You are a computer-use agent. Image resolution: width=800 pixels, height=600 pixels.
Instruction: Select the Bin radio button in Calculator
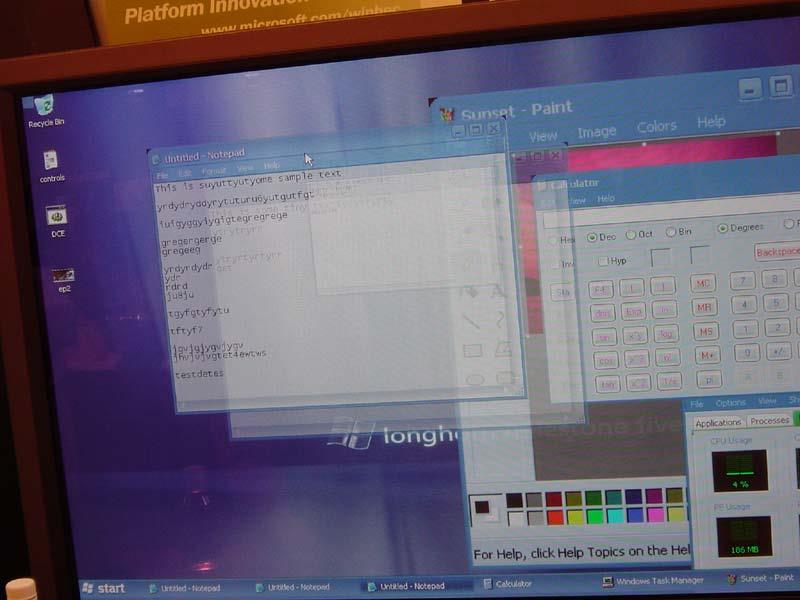coord(679,232)
